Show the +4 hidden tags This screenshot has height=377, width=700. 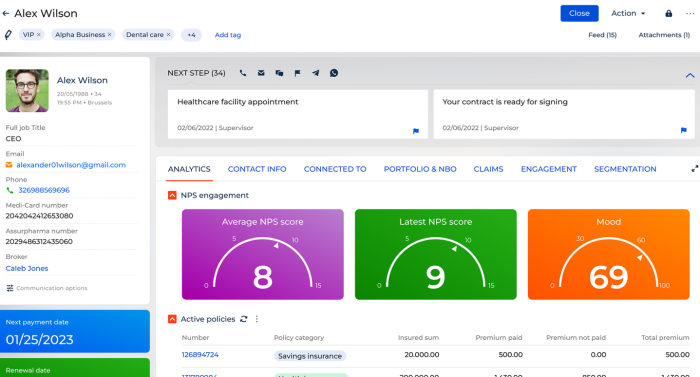pos(191,35)
